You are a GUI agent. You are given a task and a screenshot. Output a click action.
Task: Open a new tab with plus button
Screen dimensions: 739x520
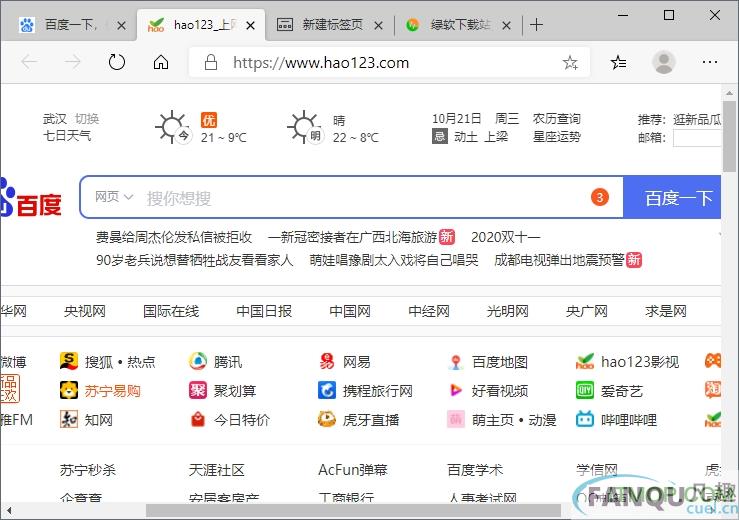pyautogui.click(x=537, y=25)
